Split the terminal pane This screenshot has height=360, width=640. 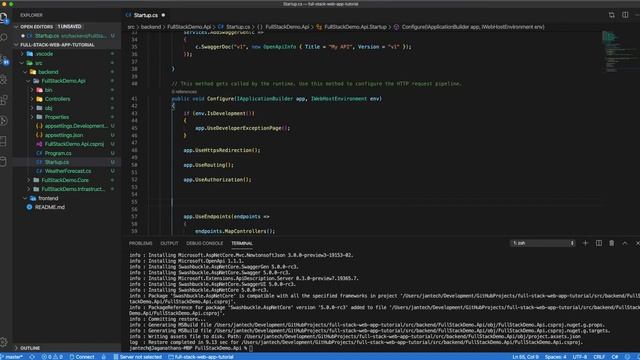(x=598, y=243)
